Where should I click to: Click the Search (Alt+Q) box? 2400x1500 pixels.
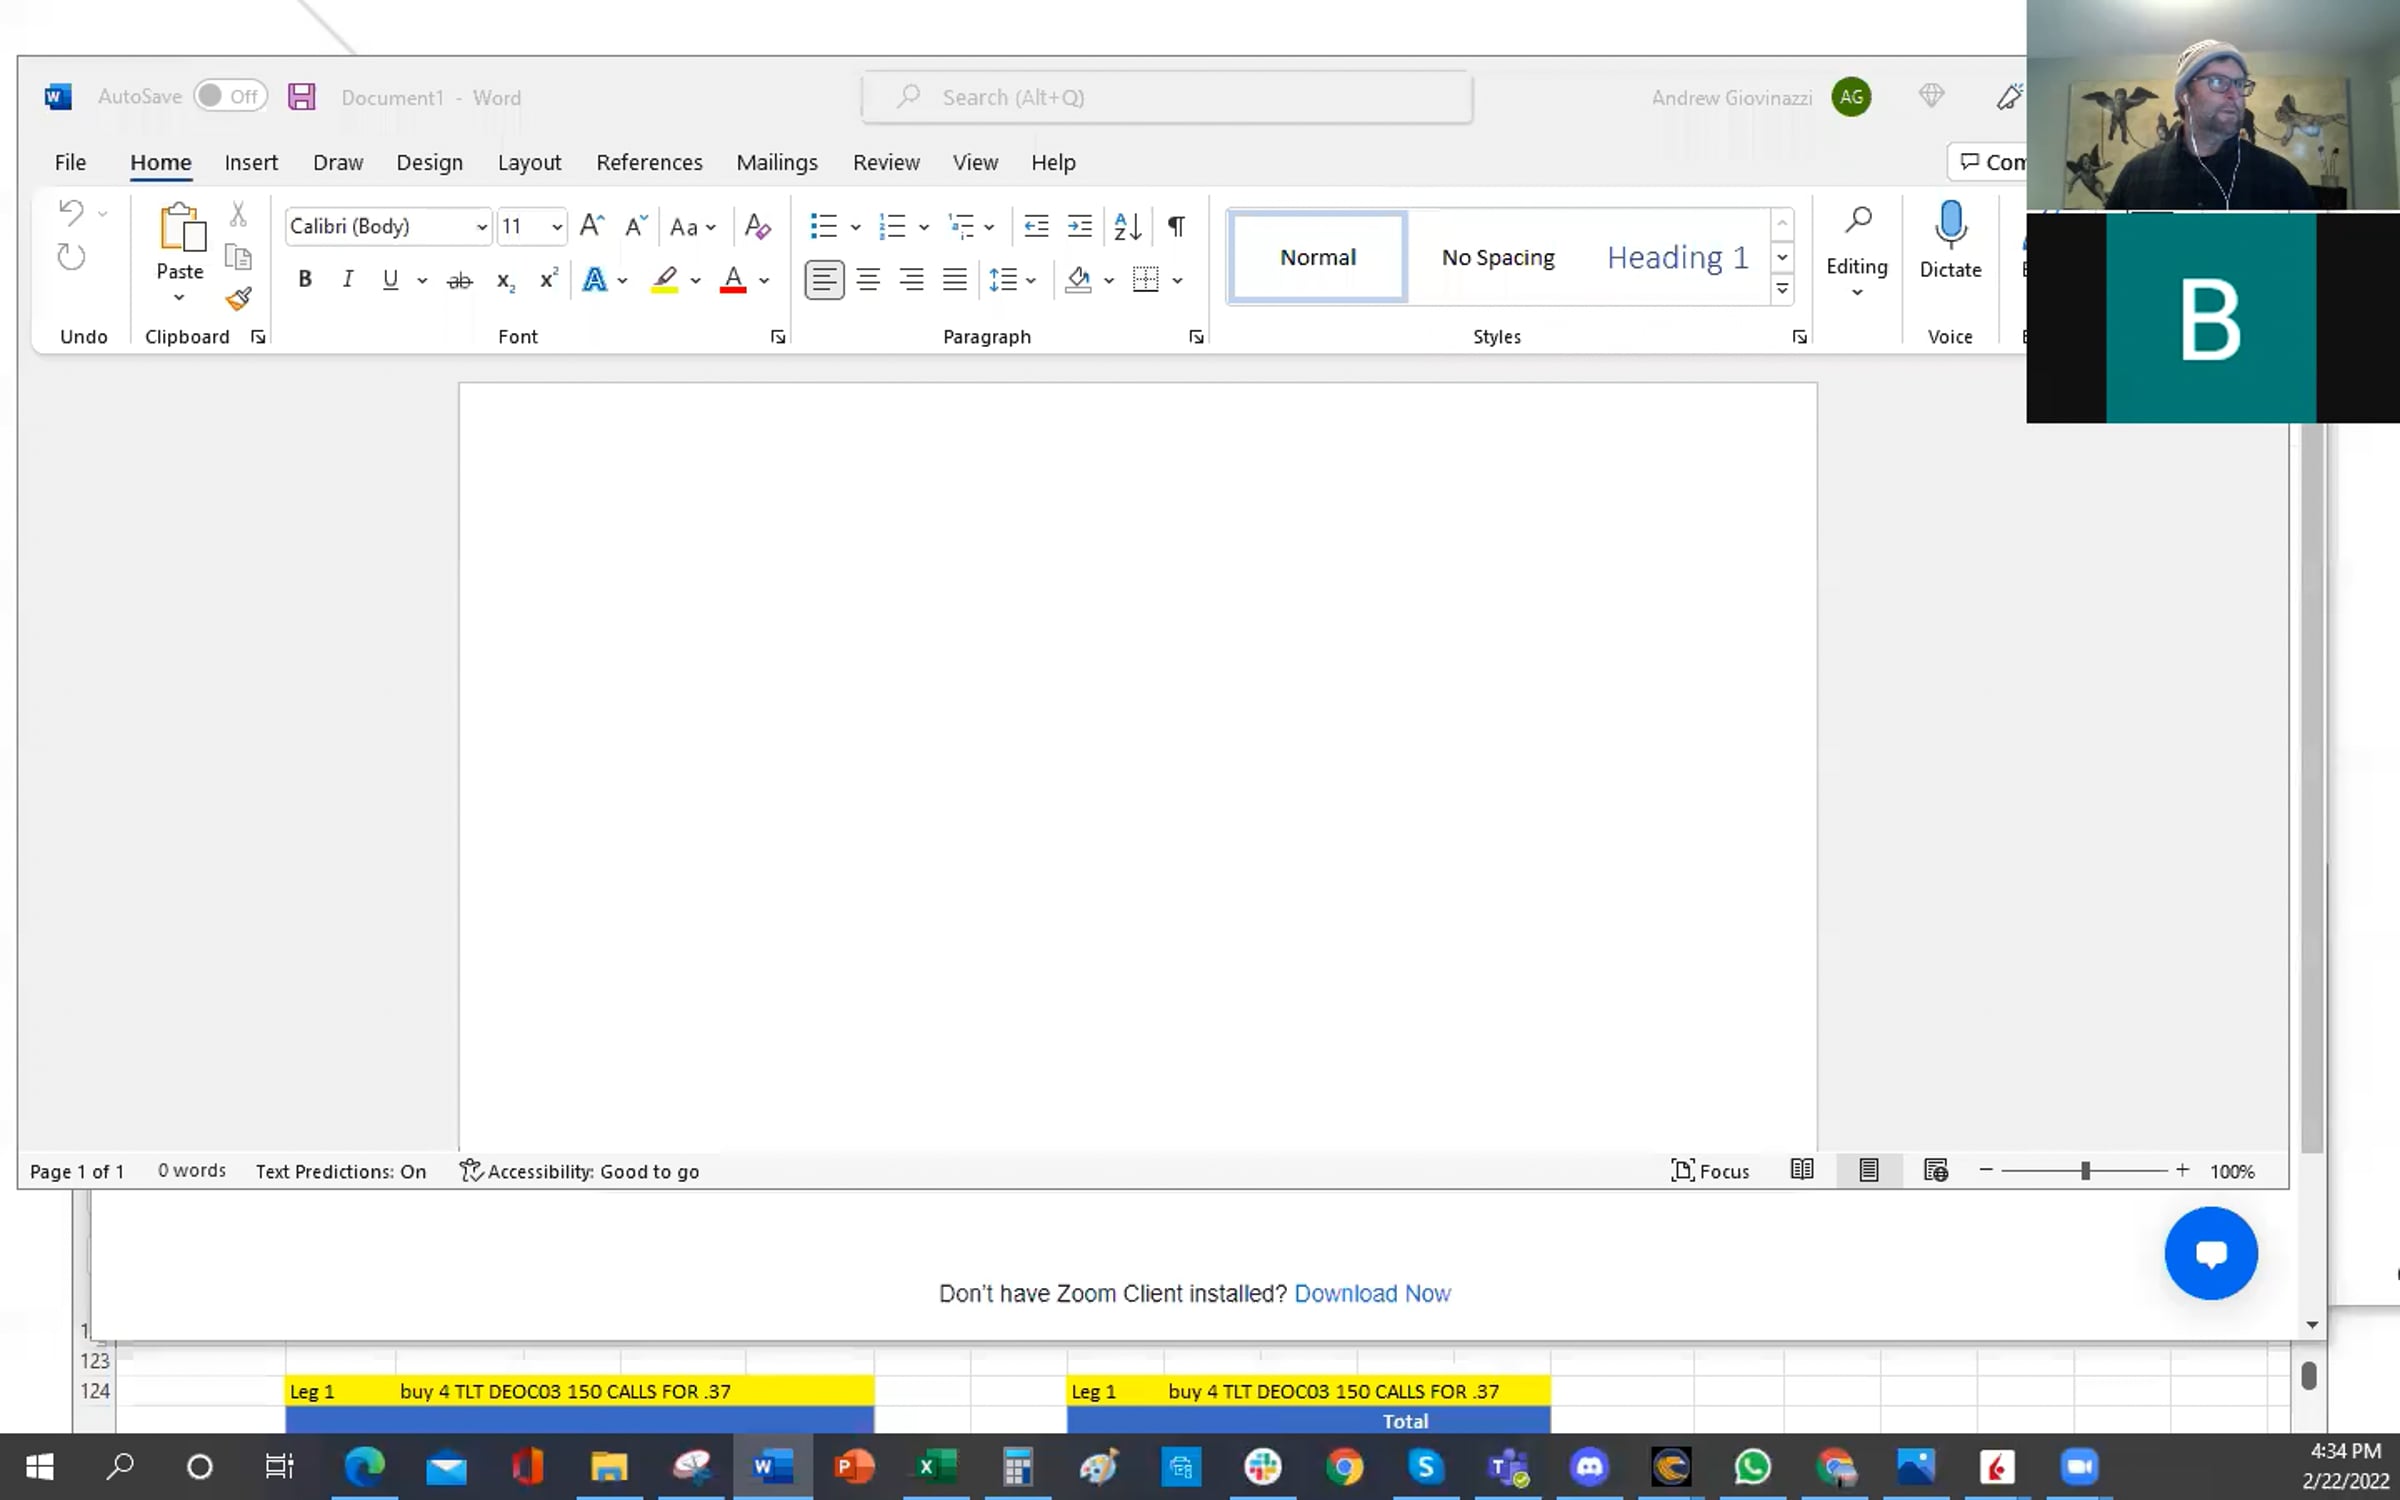1167,97
